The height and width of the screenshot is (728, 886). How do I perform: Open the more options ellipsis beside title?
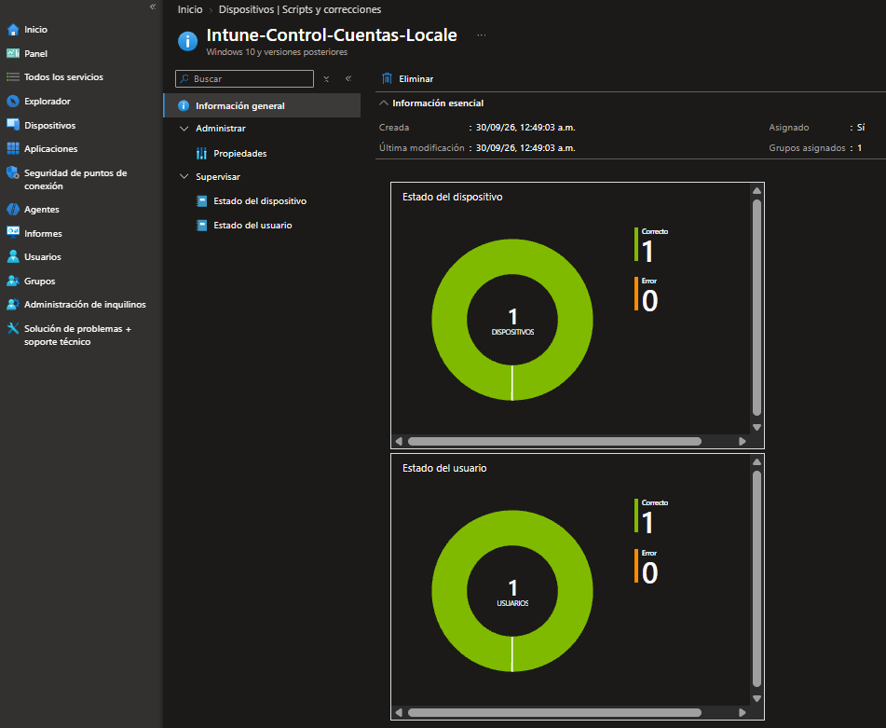pos(481,35)
